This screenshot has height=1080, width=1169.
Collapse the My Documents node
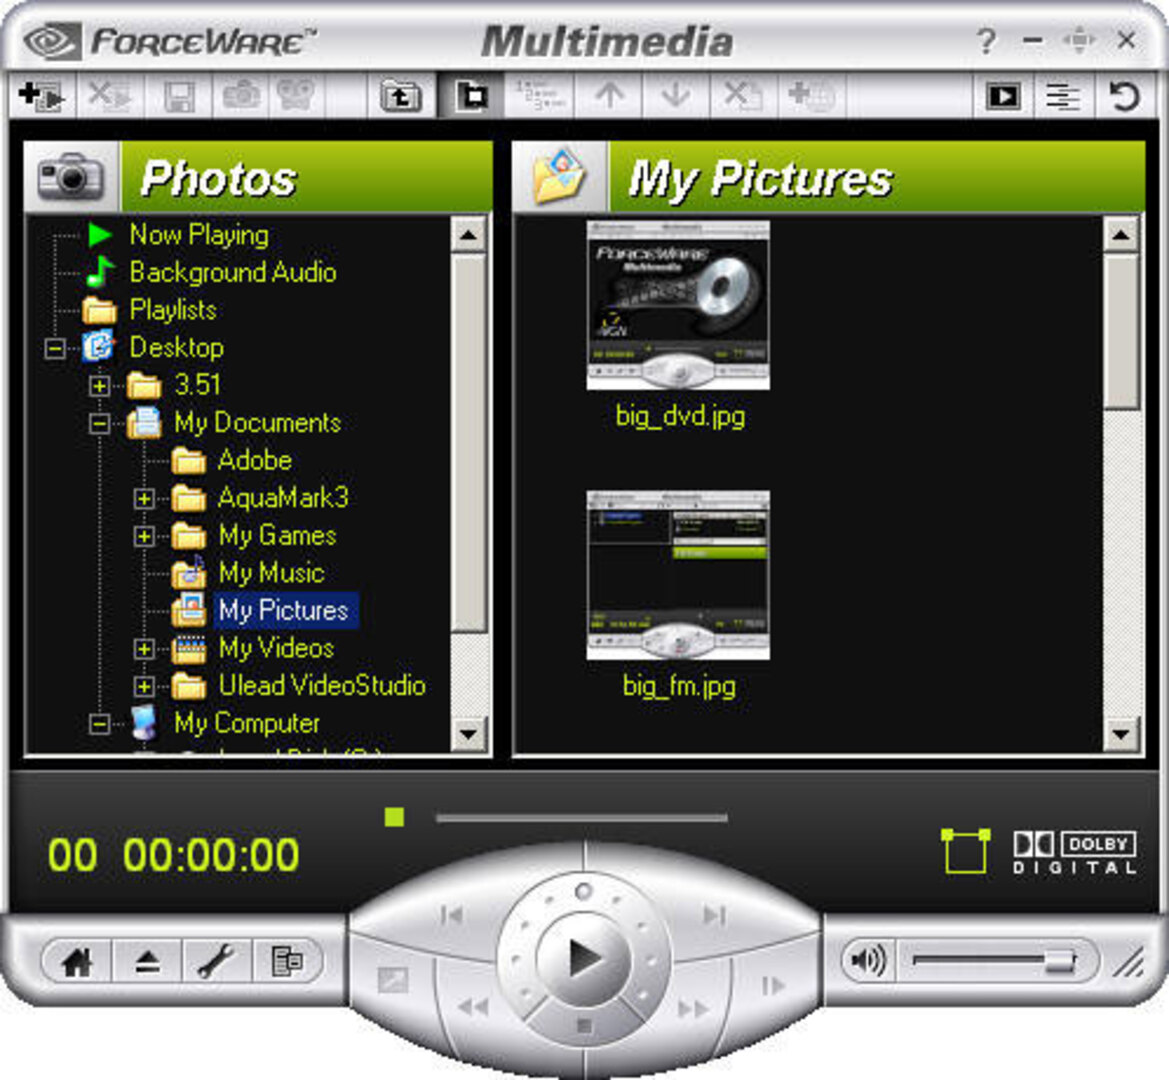(x=99, y=423)
